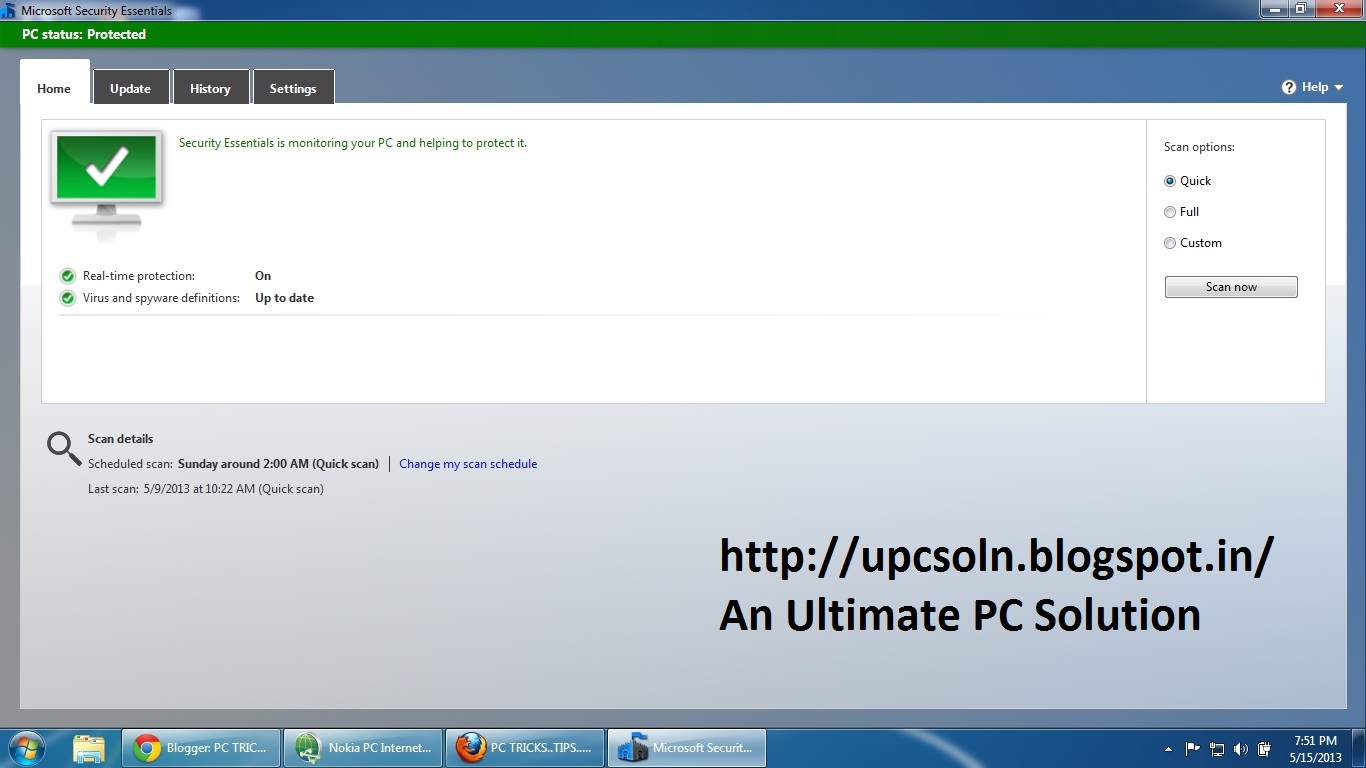Switch to Nokia PC Internet taskbar window
This screenshot has width=1366, height=768.
(x=362, y=748)
